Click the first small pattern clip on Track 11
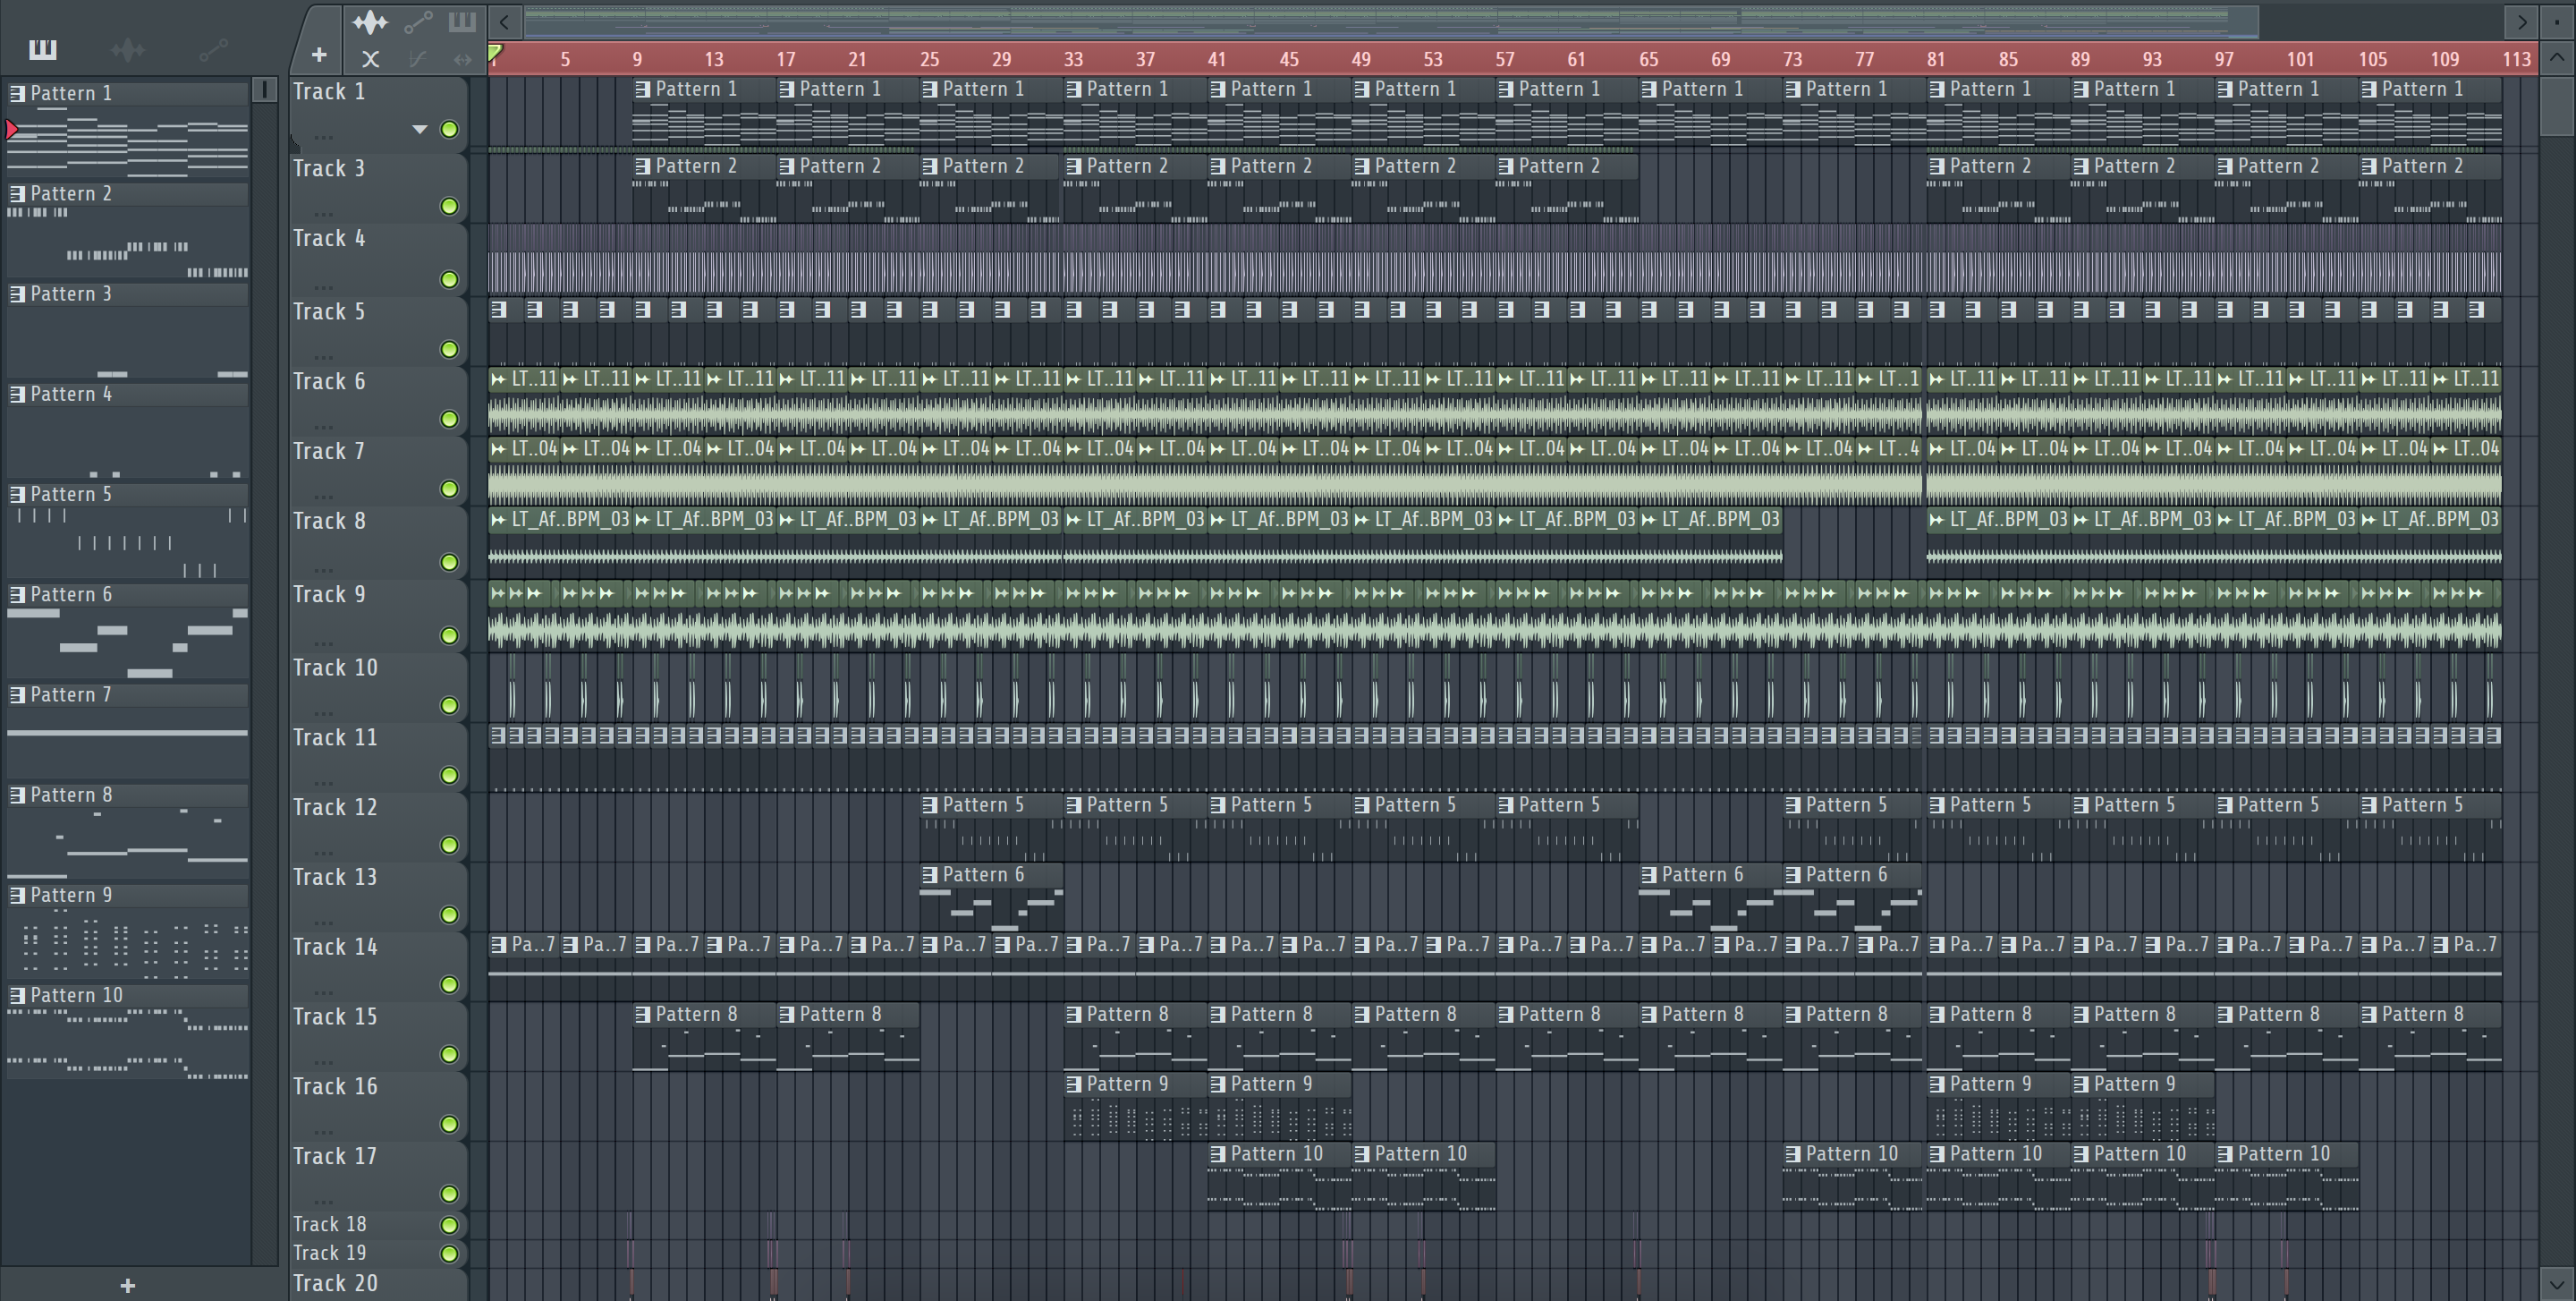The image size is (2576, 1301). point(497,735)
